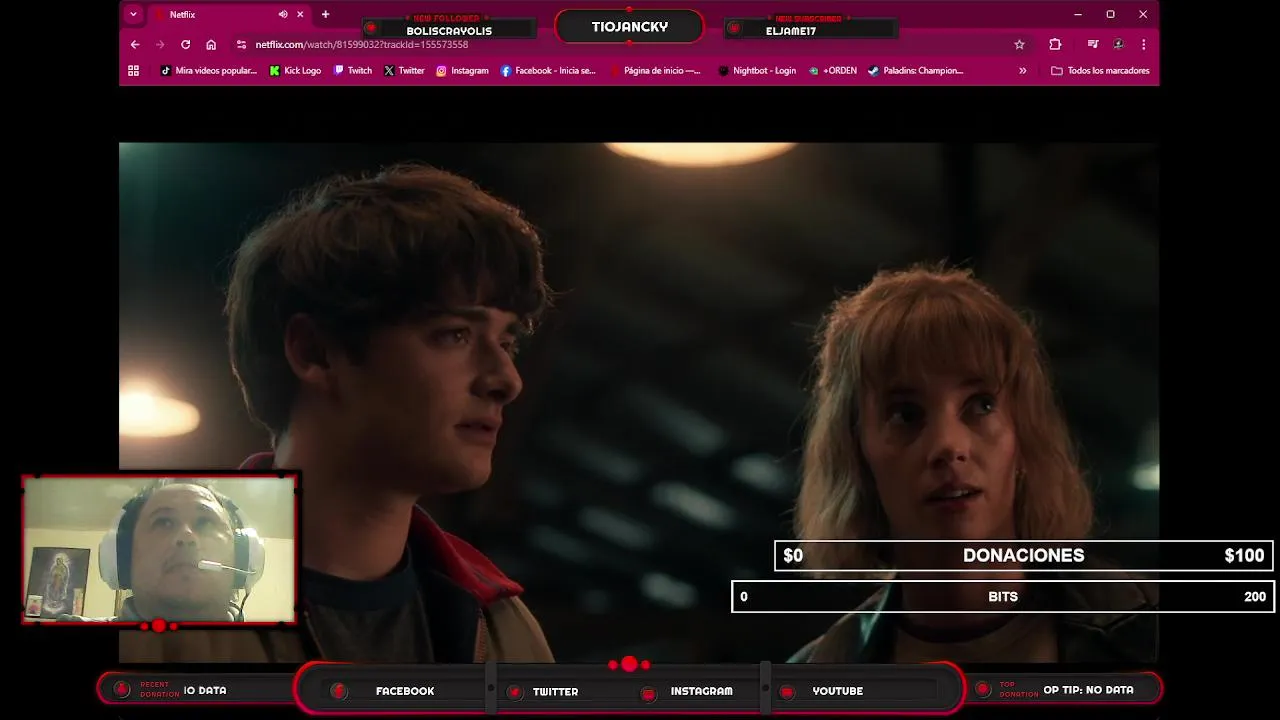Open the Chrome three-dot menu
This screenshot has width=1280, height=720.
click(1143, 45)
